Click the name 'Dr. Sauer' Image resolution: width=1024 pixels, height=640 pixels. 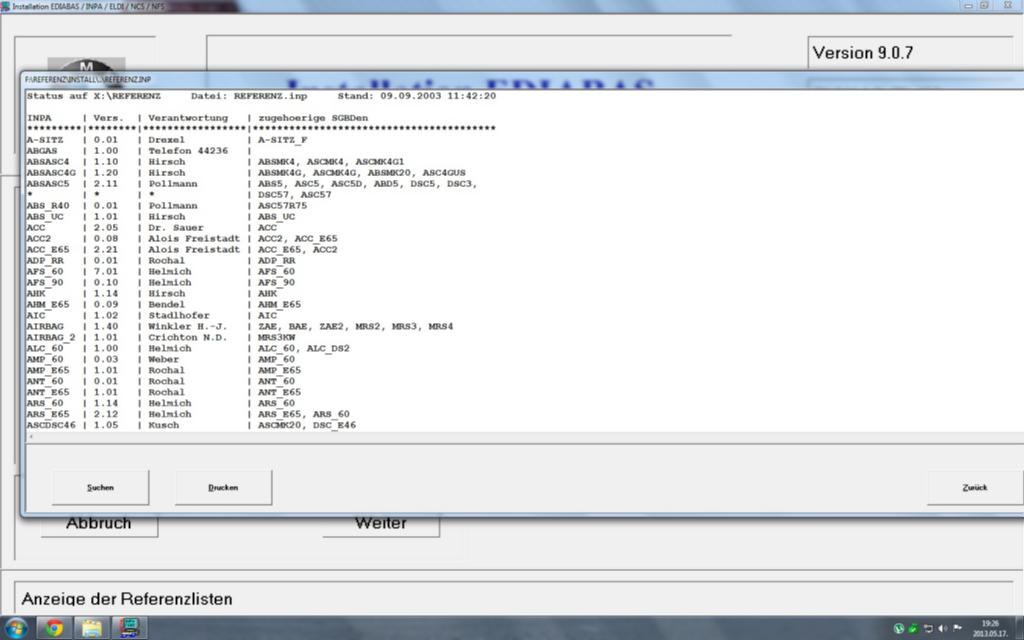[176, 227]
